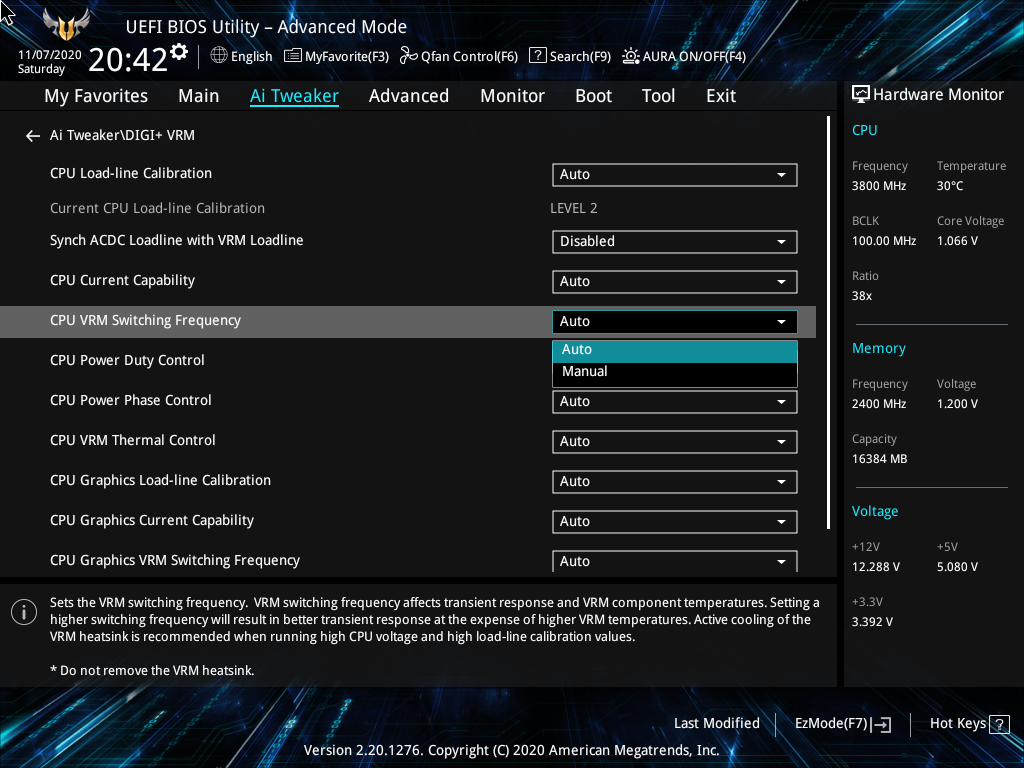Open Qfan Control fan icon
The height and width of the screenshot is (768, 1024).
coord(409,56)
